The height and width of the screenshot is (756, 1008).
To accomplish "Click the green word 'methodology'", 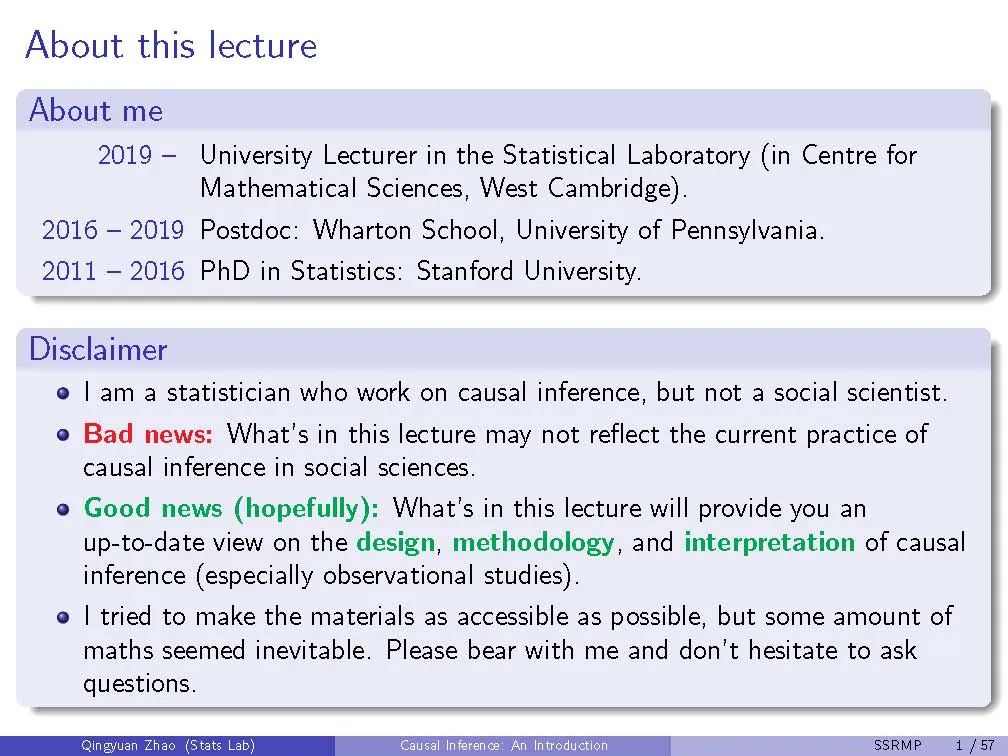I will pos(533,543).
